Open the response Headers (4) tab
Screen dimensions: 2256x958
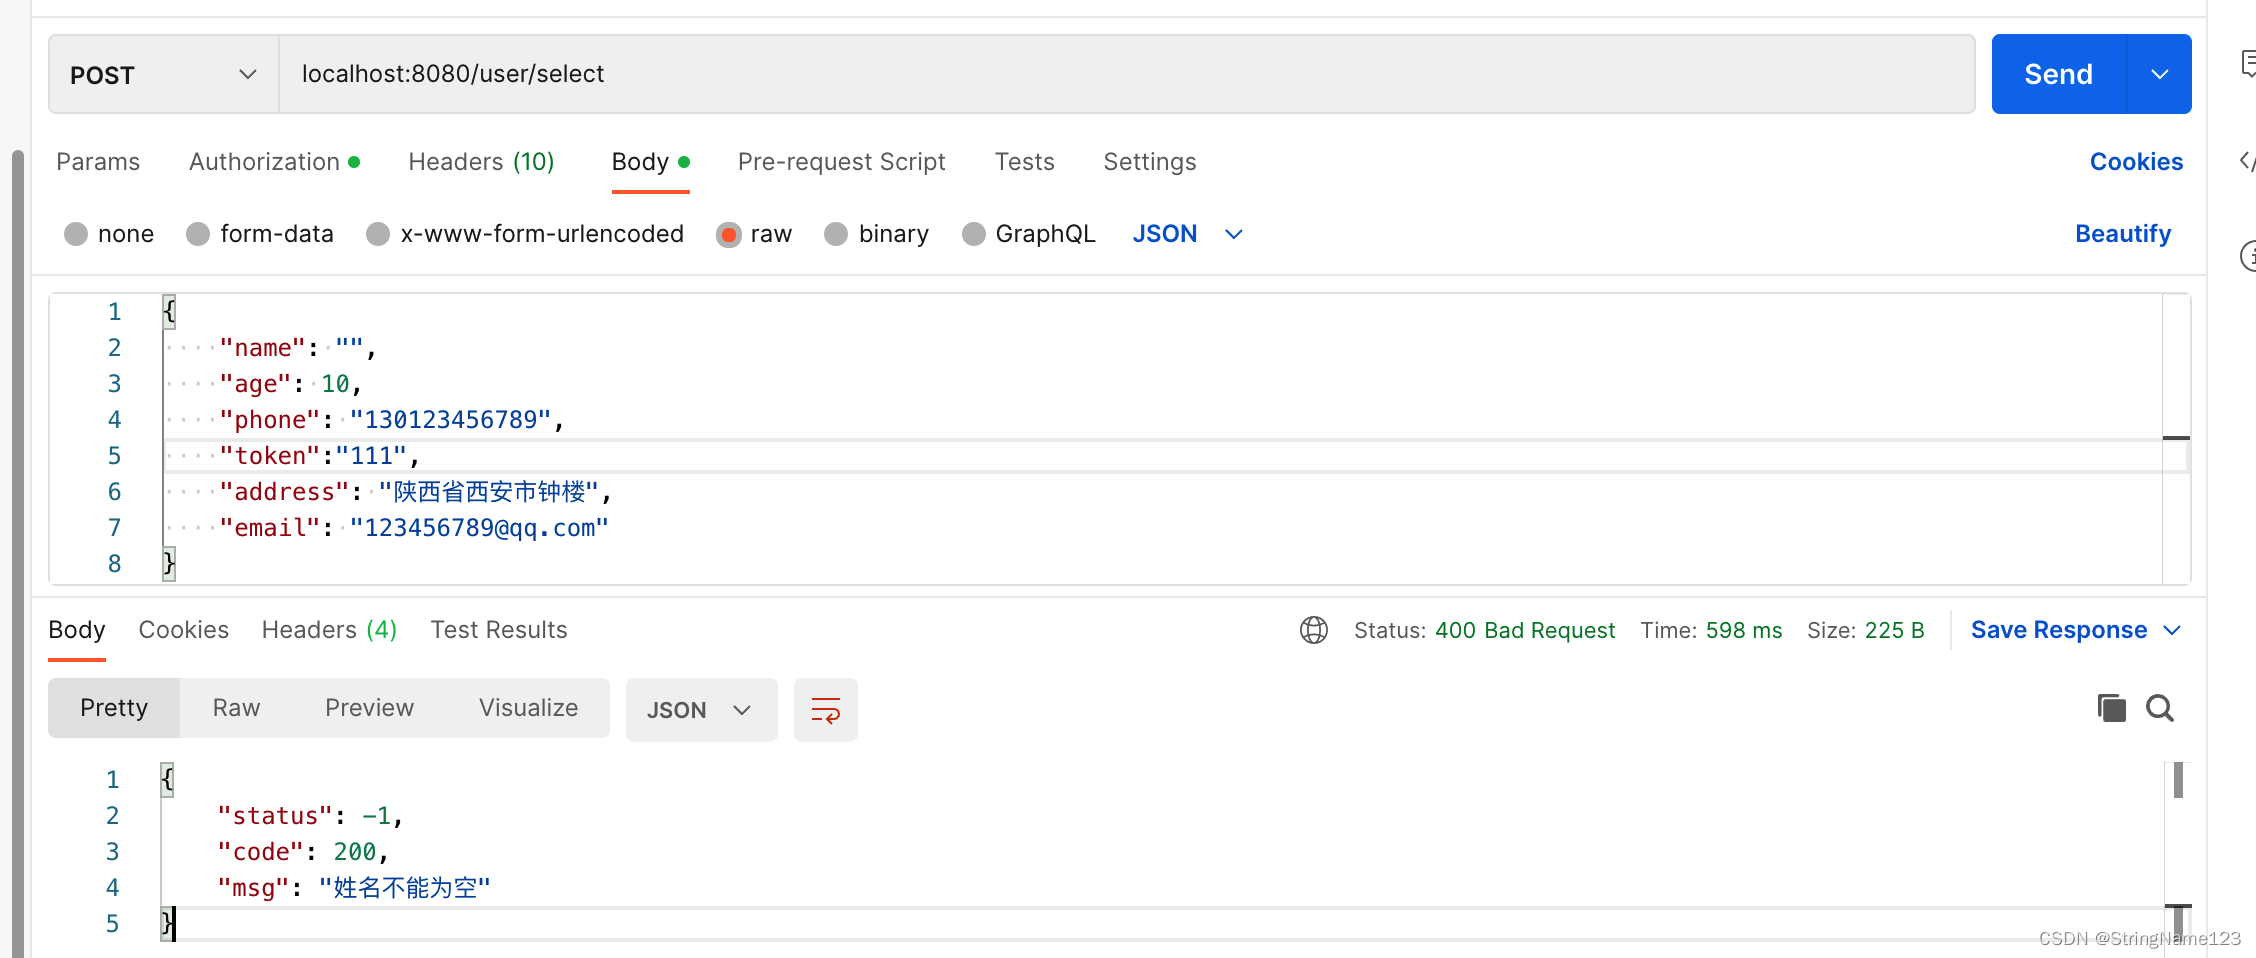[328, 629]
